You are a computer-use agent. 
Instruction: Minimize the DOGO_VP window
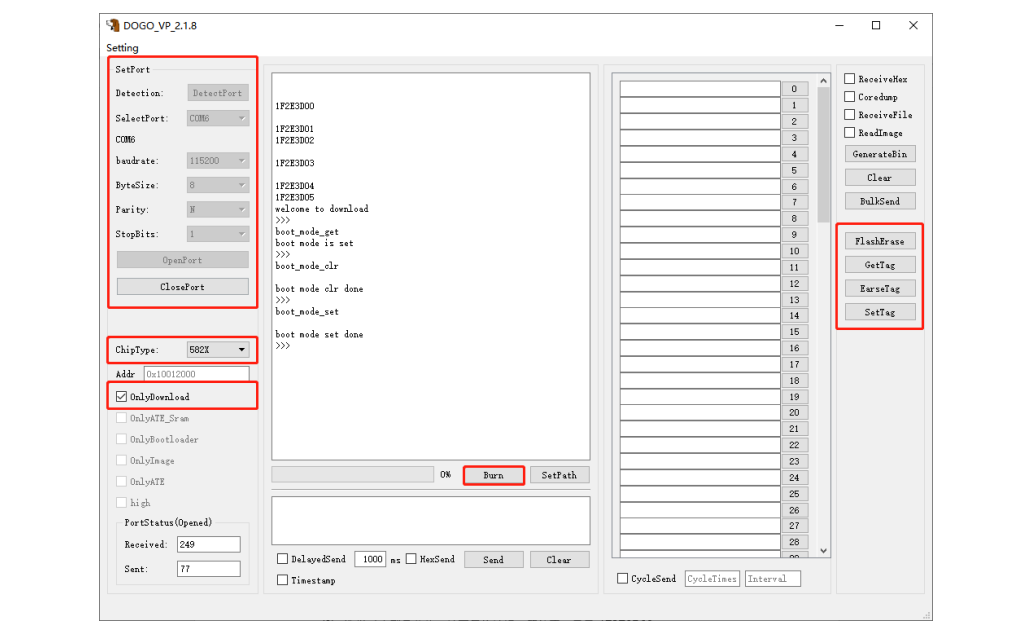coord(840,25)
